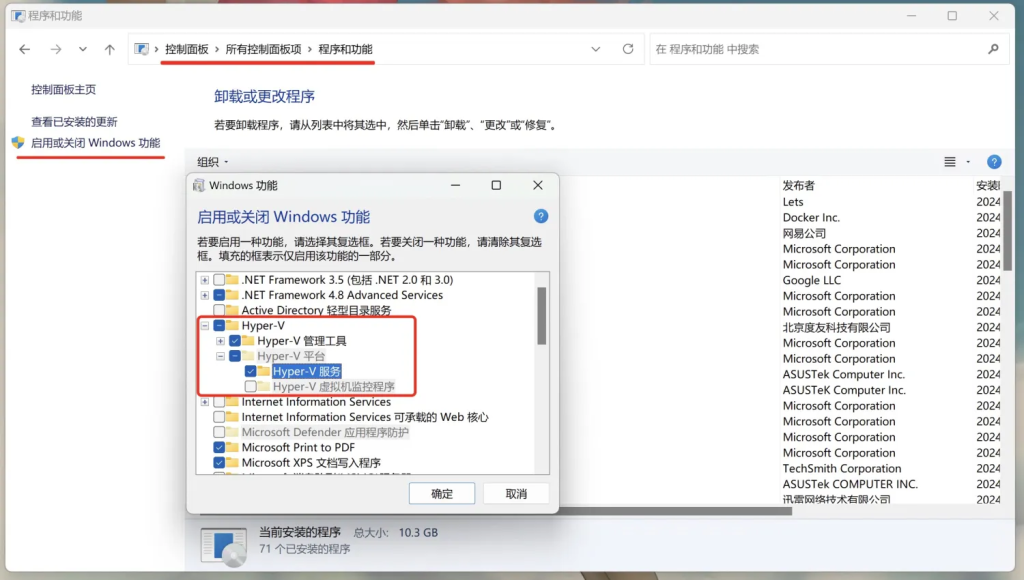Expand .NET Framework 4.8 Advanced Services node

tap(204, 295)
